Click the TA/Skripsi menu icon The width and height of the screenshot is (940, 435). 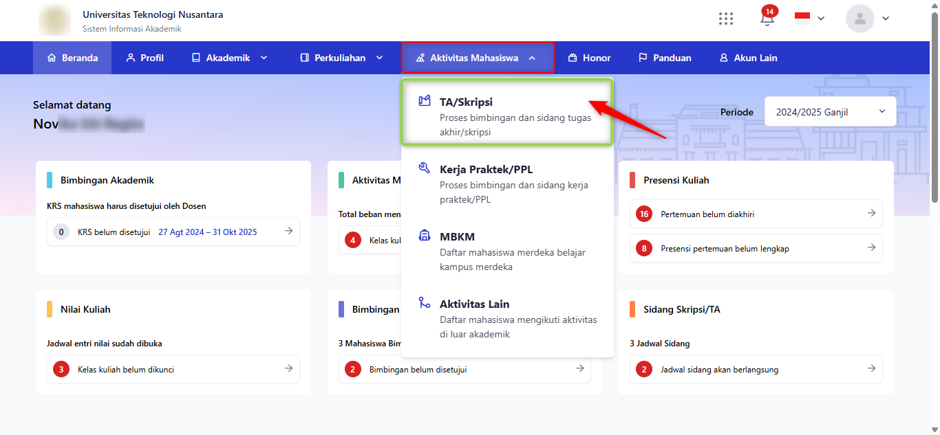click(424, 101)
